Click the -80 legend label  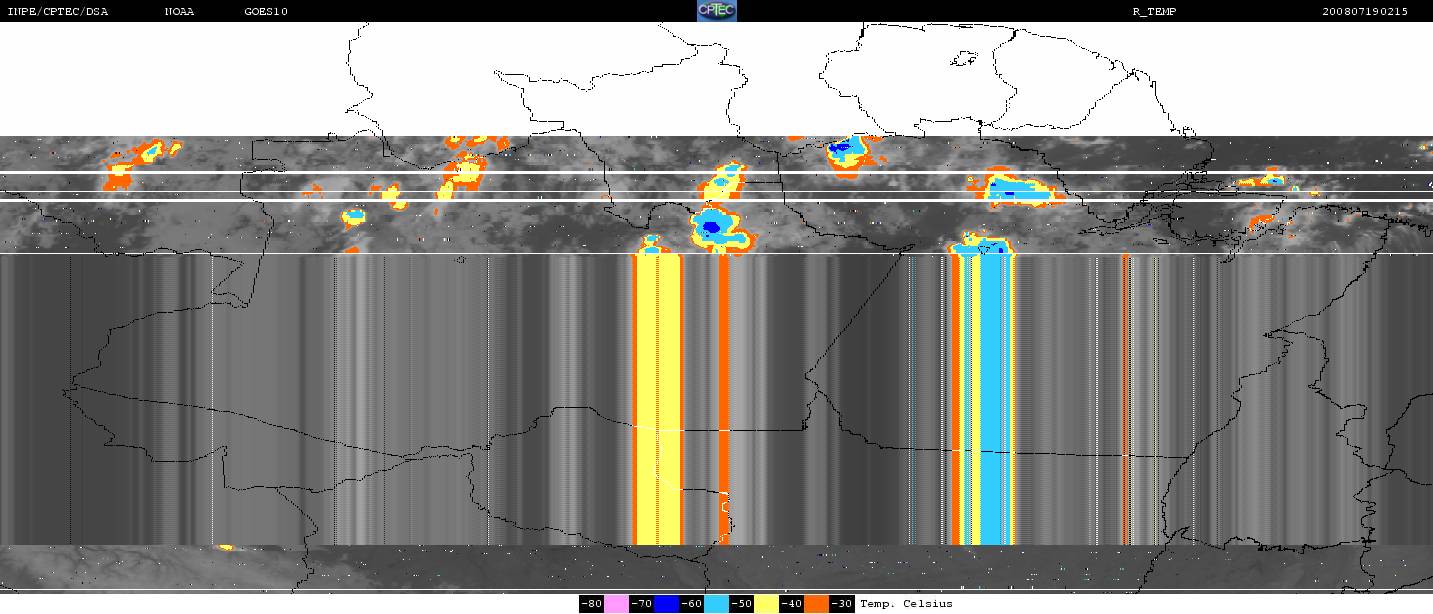tap(591, 604)
